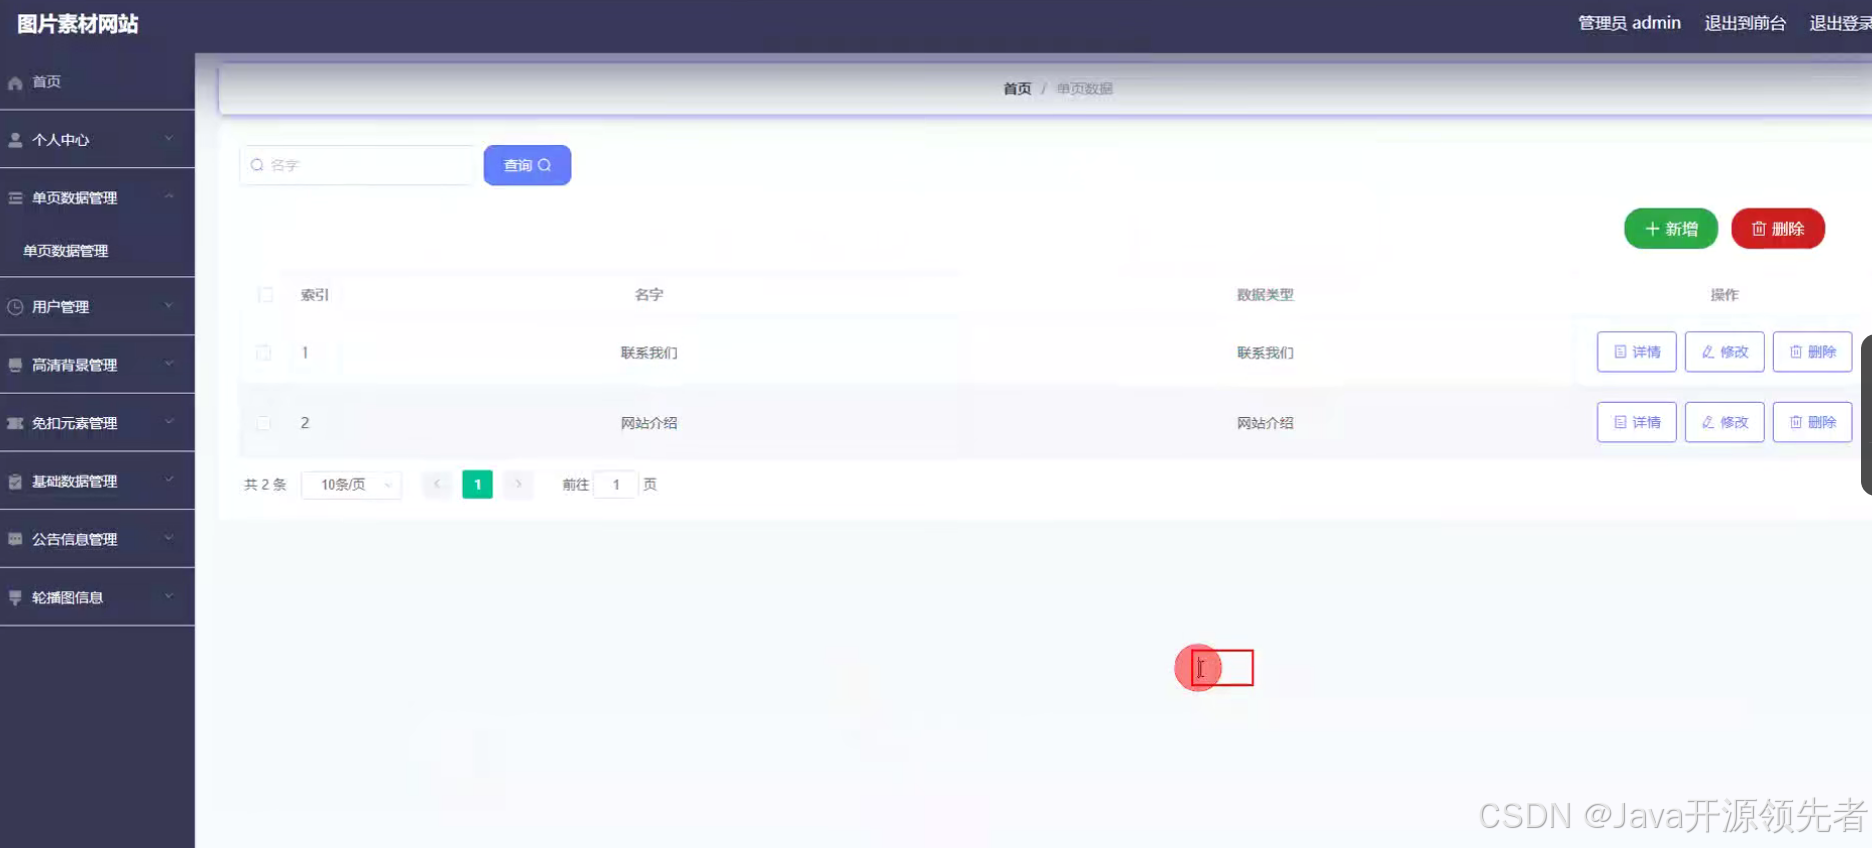1872x848 pixels.
Task: Click the icon beside 免扣元素管理
Action: tap(15, 423)
